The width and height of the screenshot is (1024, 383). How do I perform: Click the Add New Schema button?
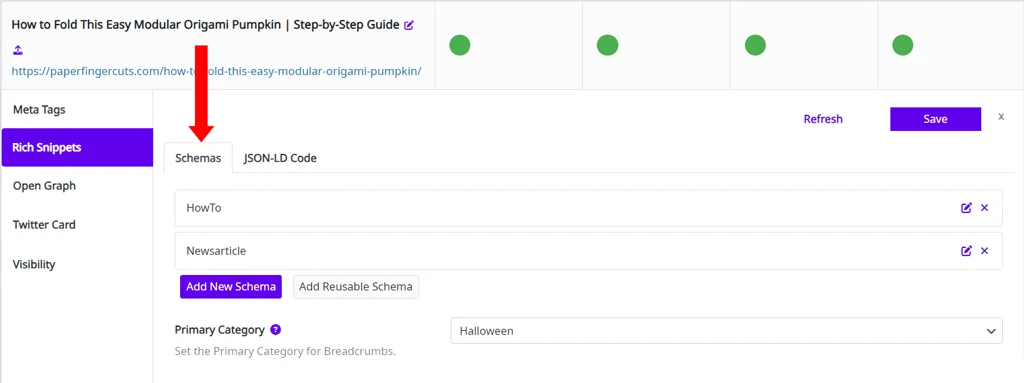click(231, 287)
